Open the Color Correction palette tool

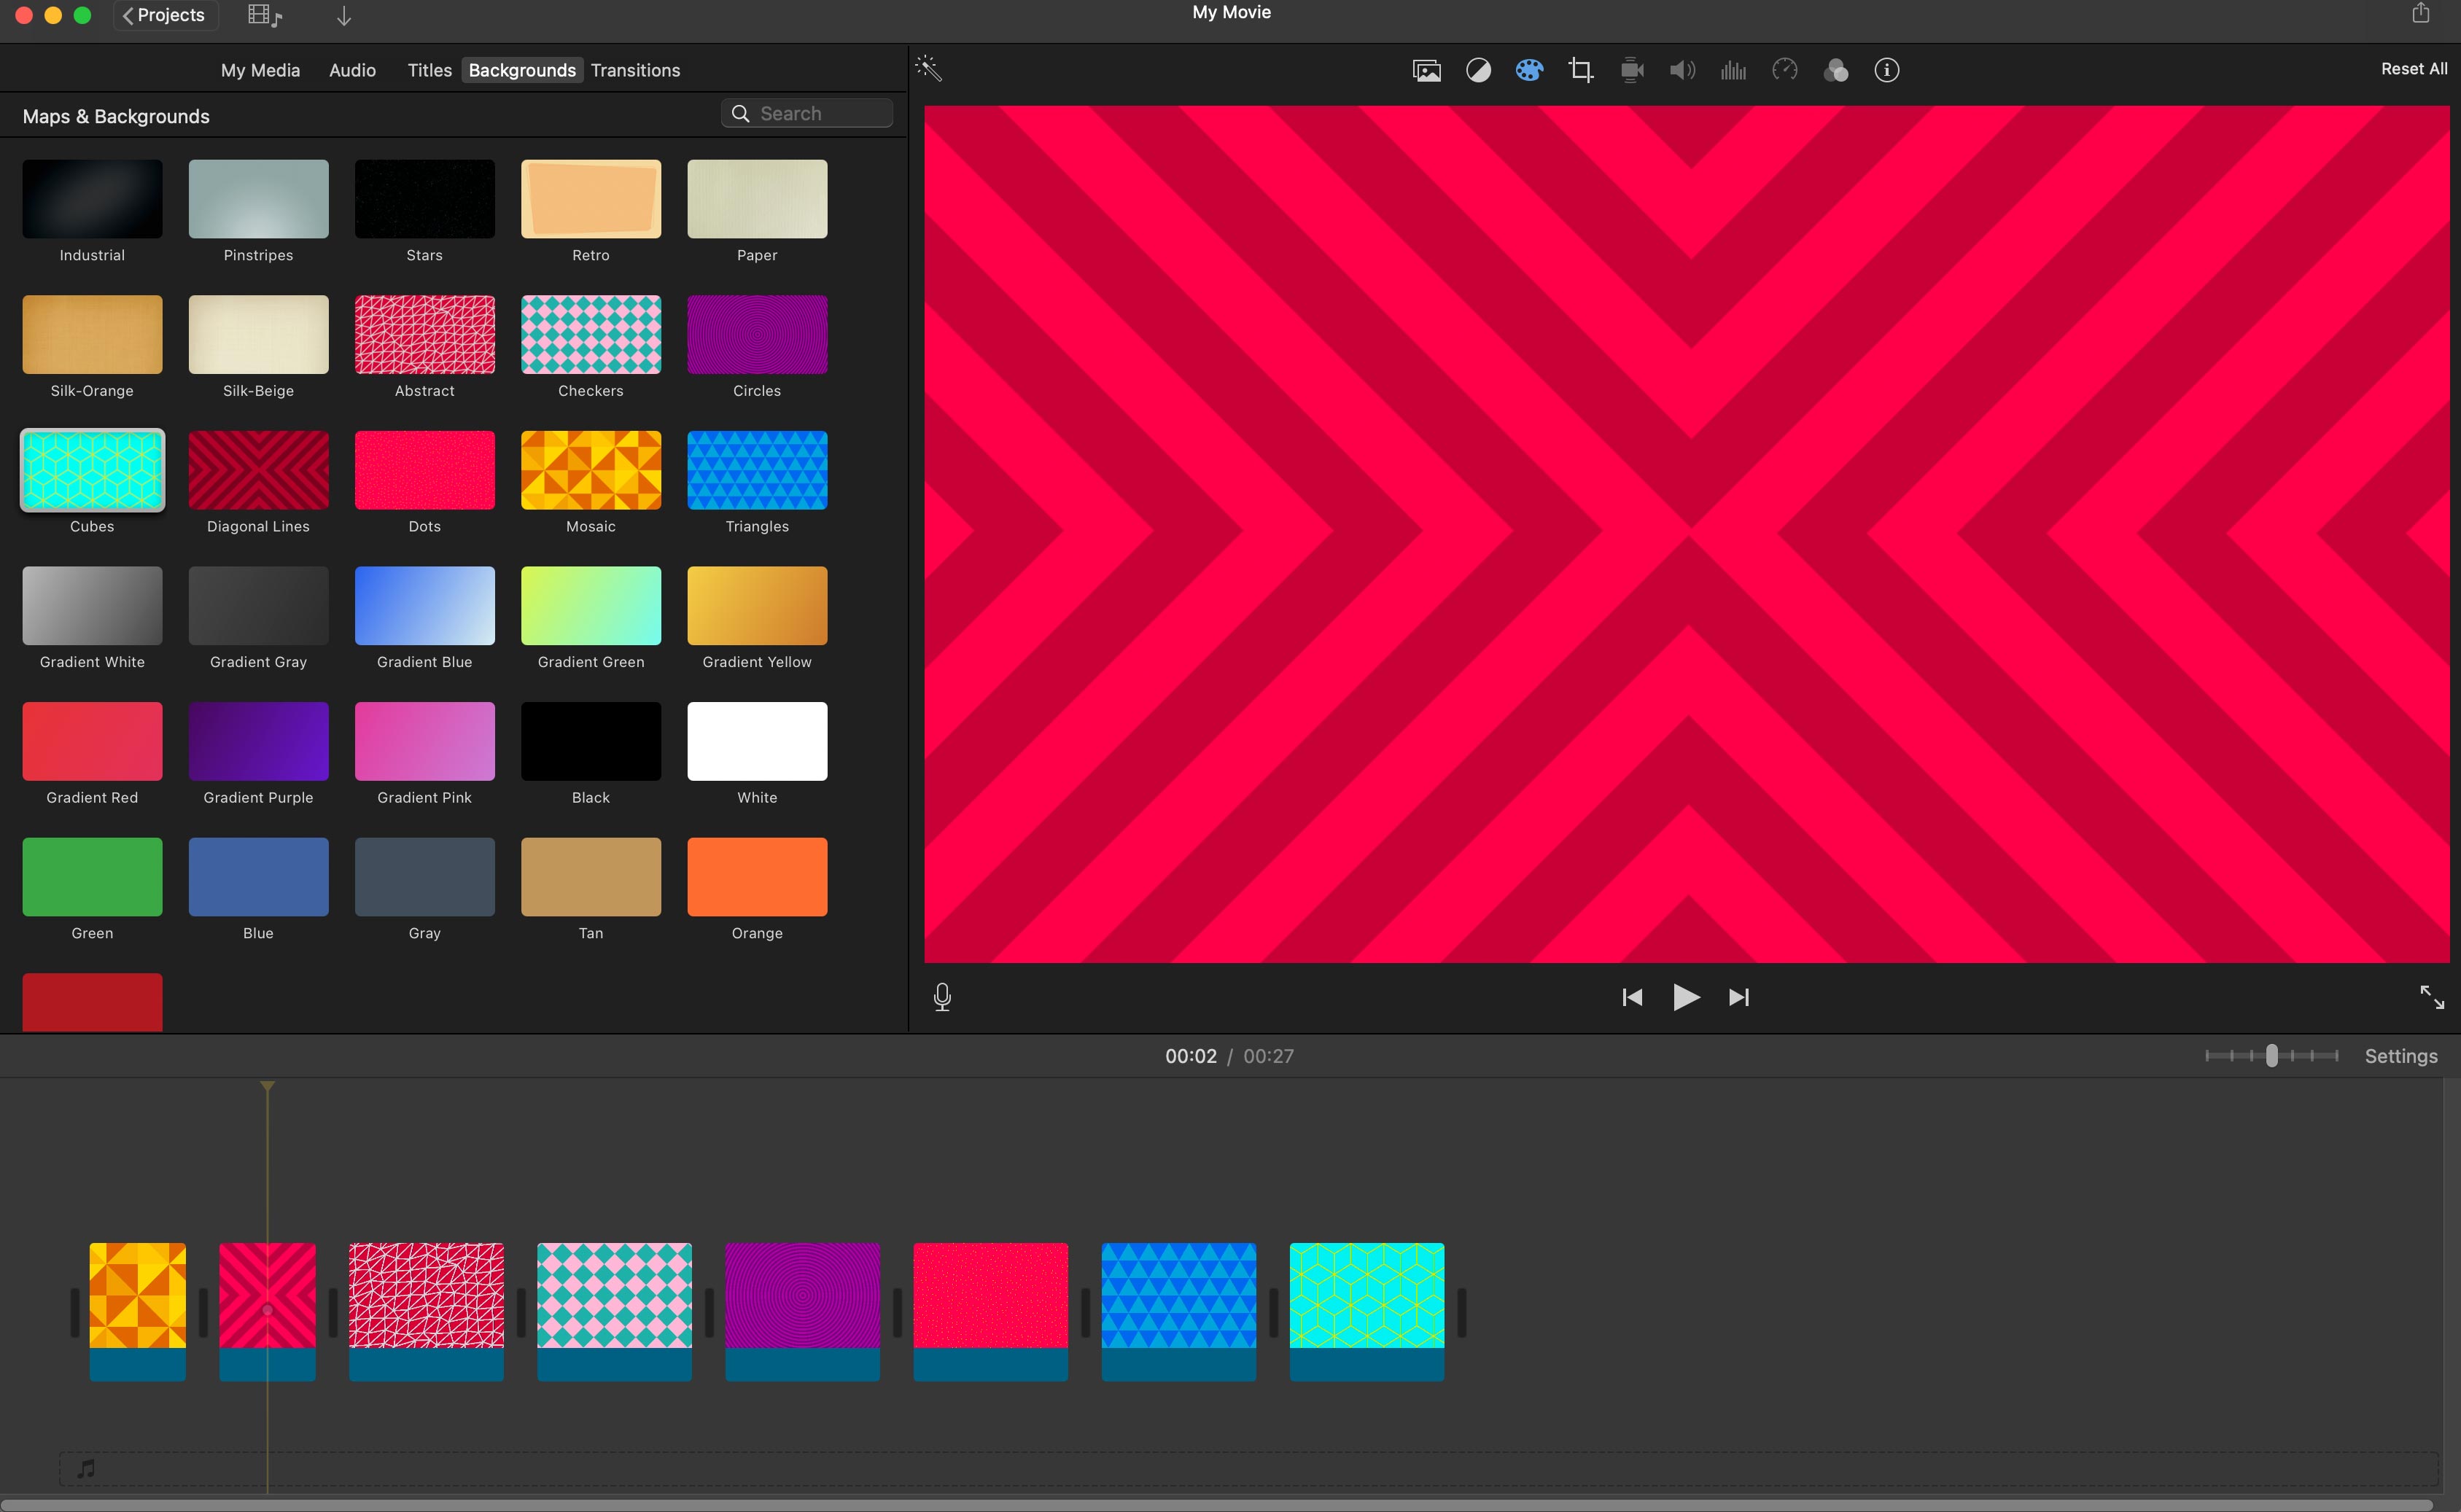tap(1529, 70)
